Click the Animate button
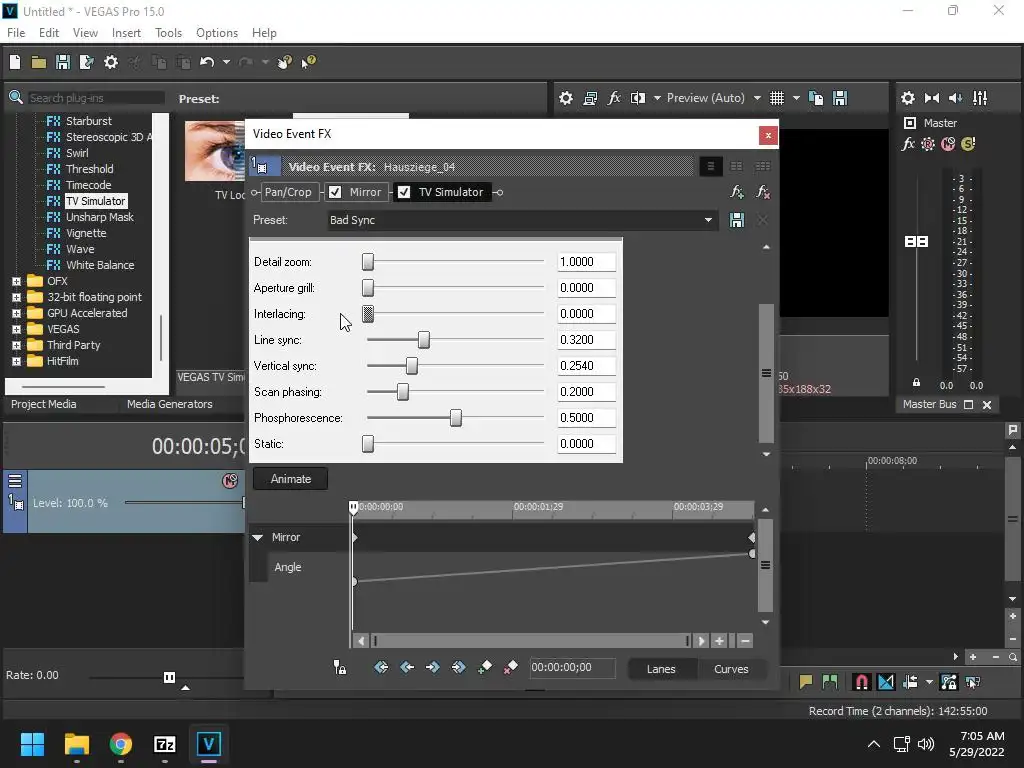The height and width of the screenshot is (768, 1024). pos(291,479)
